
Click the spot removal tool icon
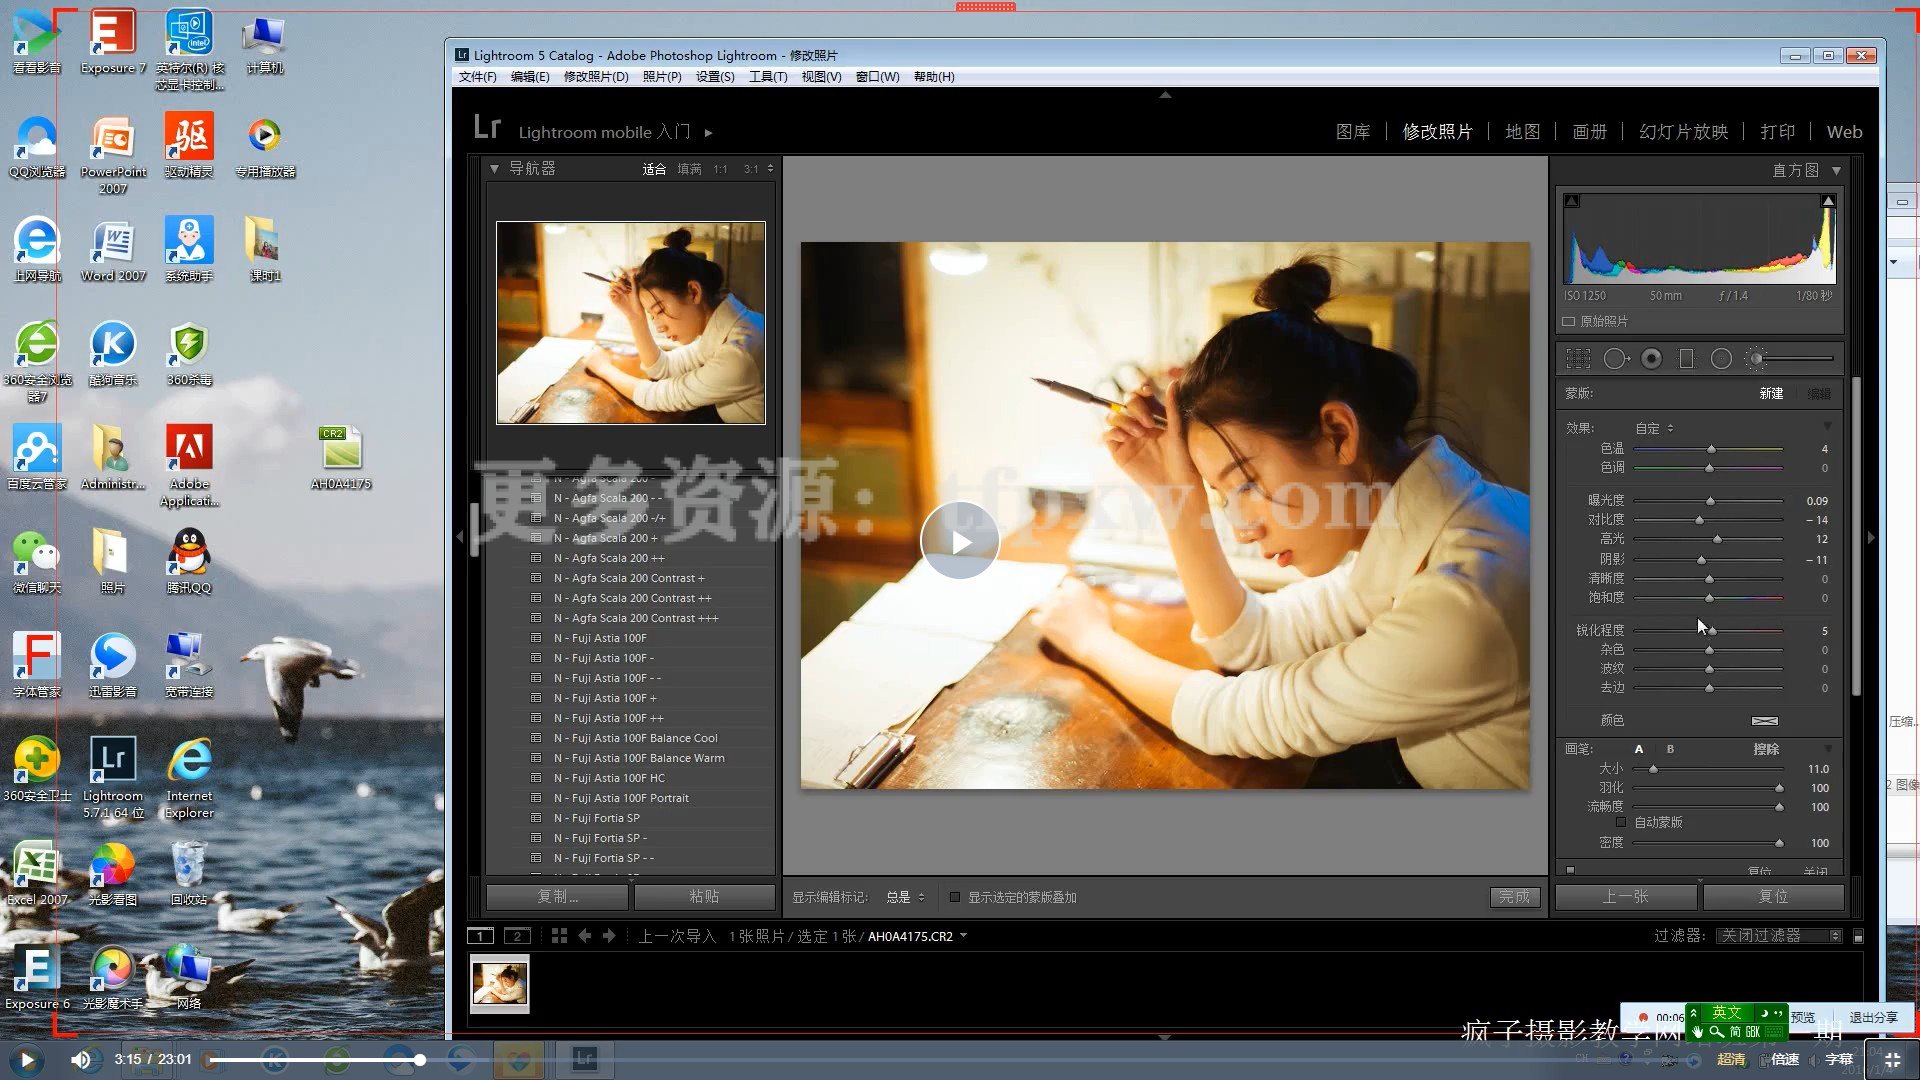pyautogui.click(x=1617, y=357)
